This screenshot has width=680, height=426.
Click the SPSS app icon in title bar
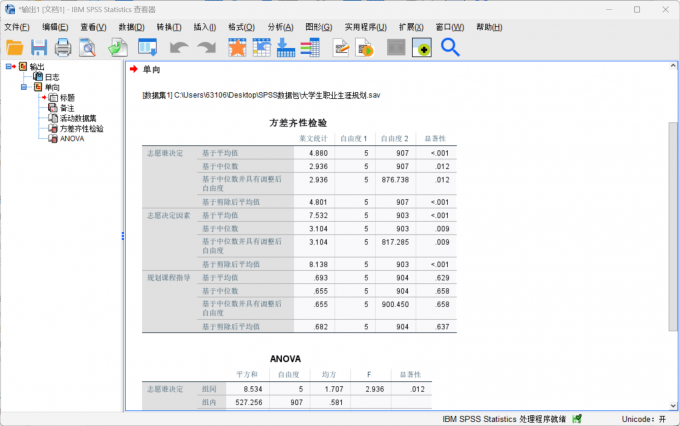(10, 9)
